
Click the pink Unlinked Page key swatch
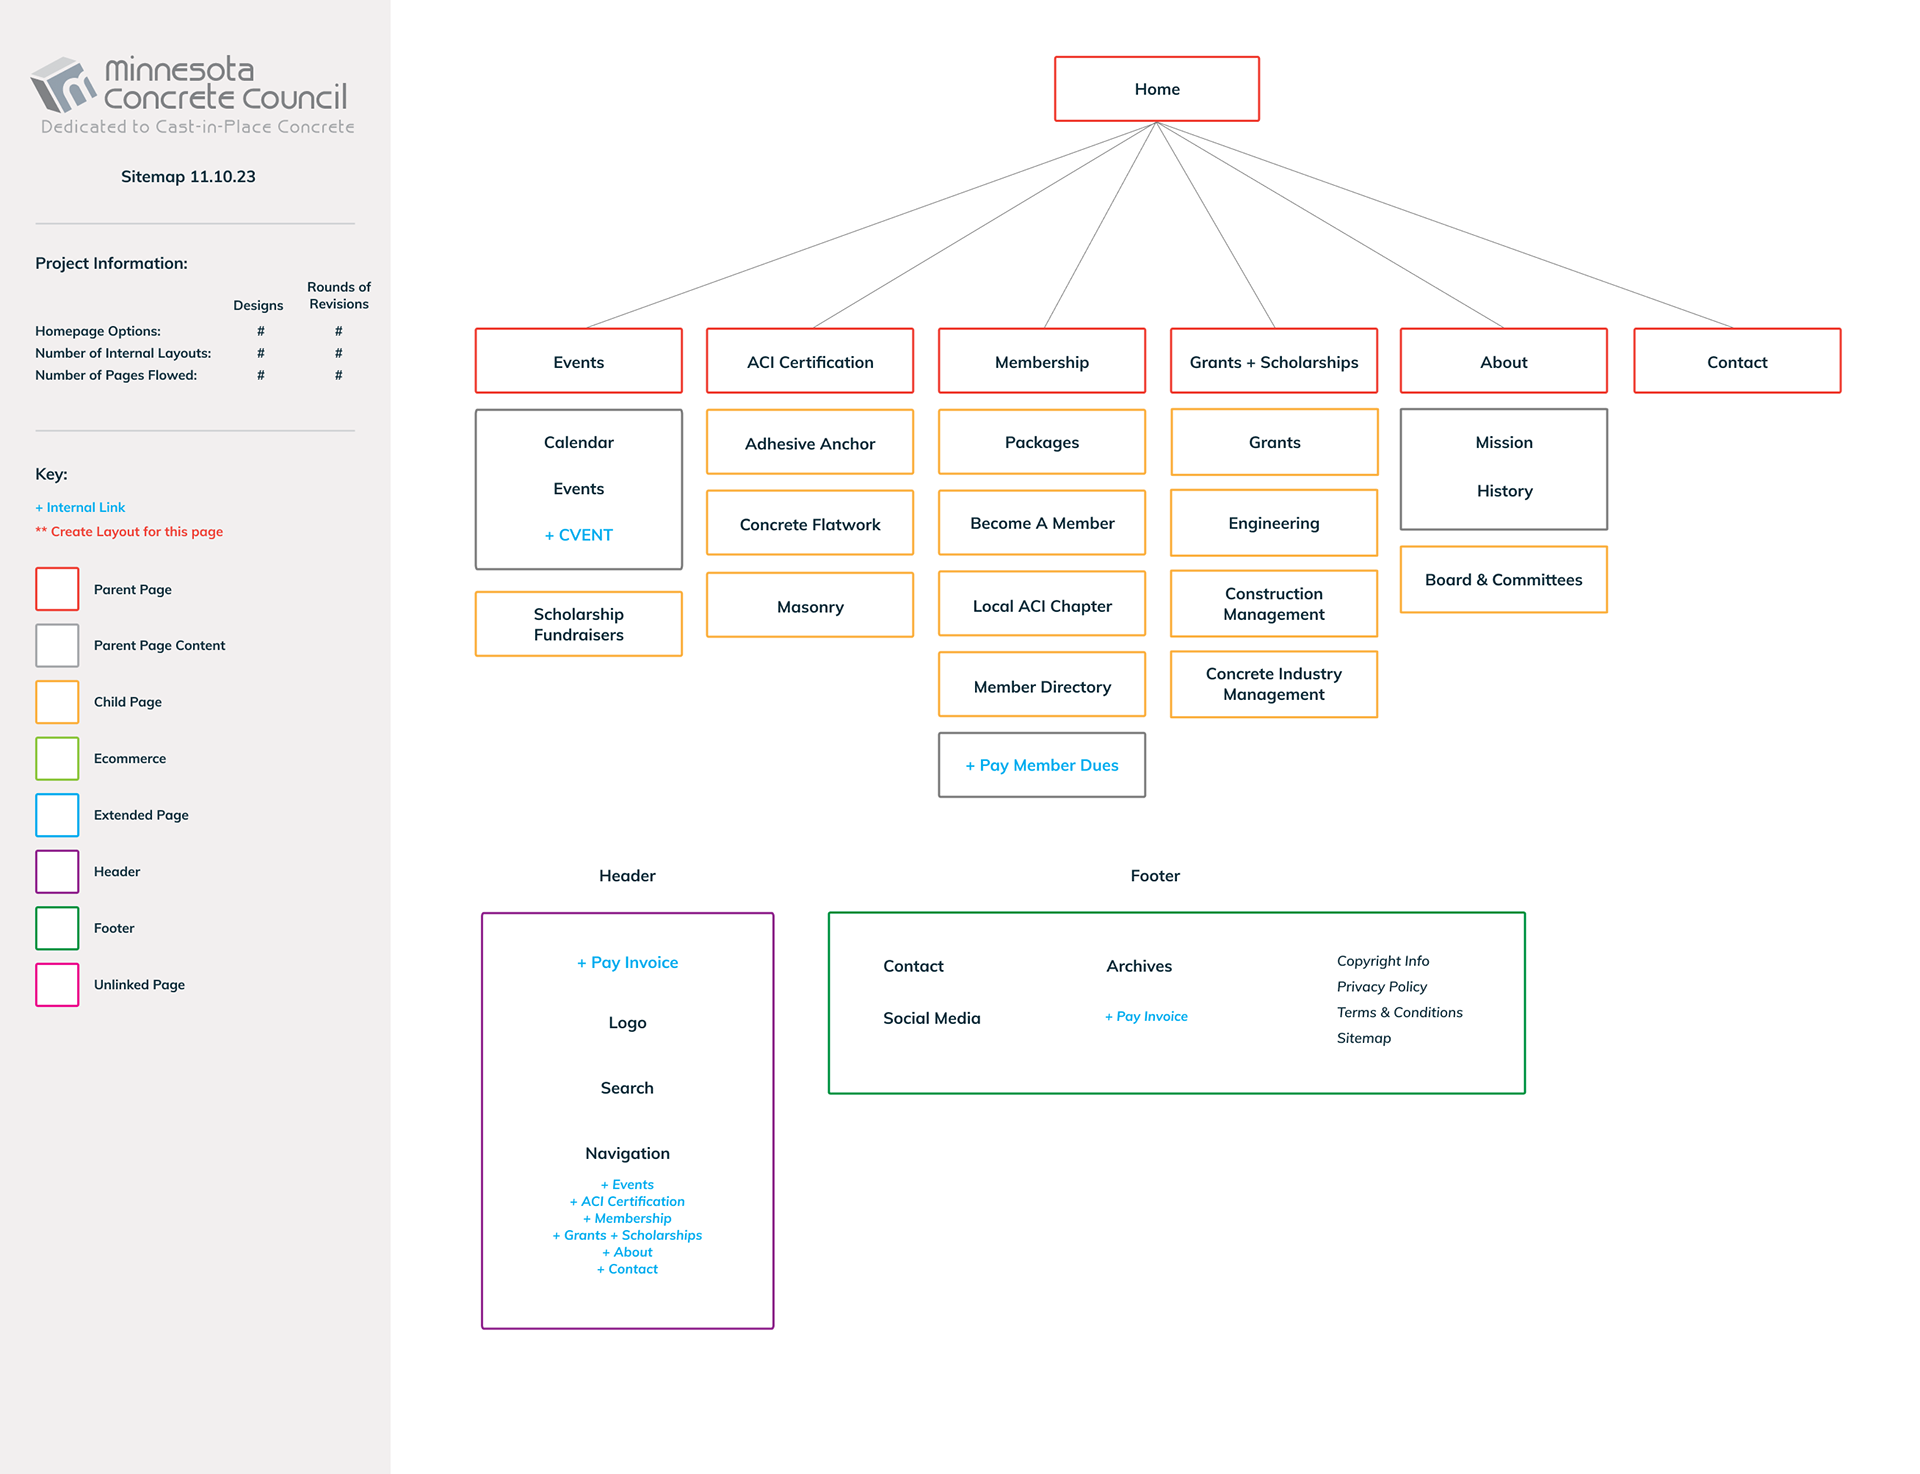tap(57, 984)
